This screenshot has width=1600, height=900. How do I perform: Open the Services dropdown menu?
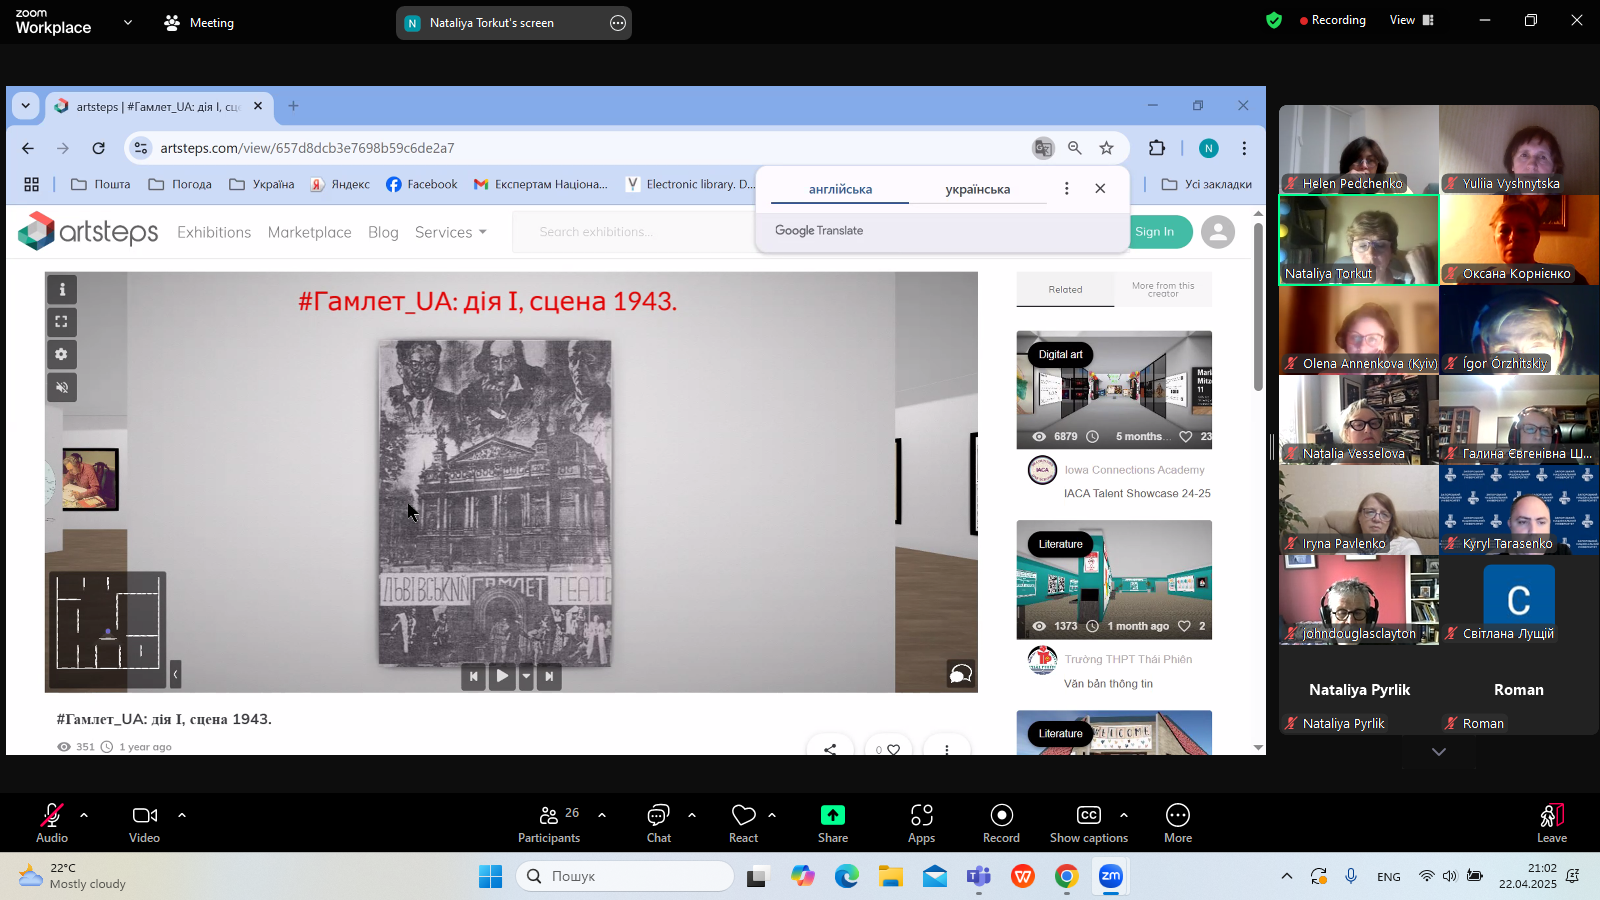[451, 232]
